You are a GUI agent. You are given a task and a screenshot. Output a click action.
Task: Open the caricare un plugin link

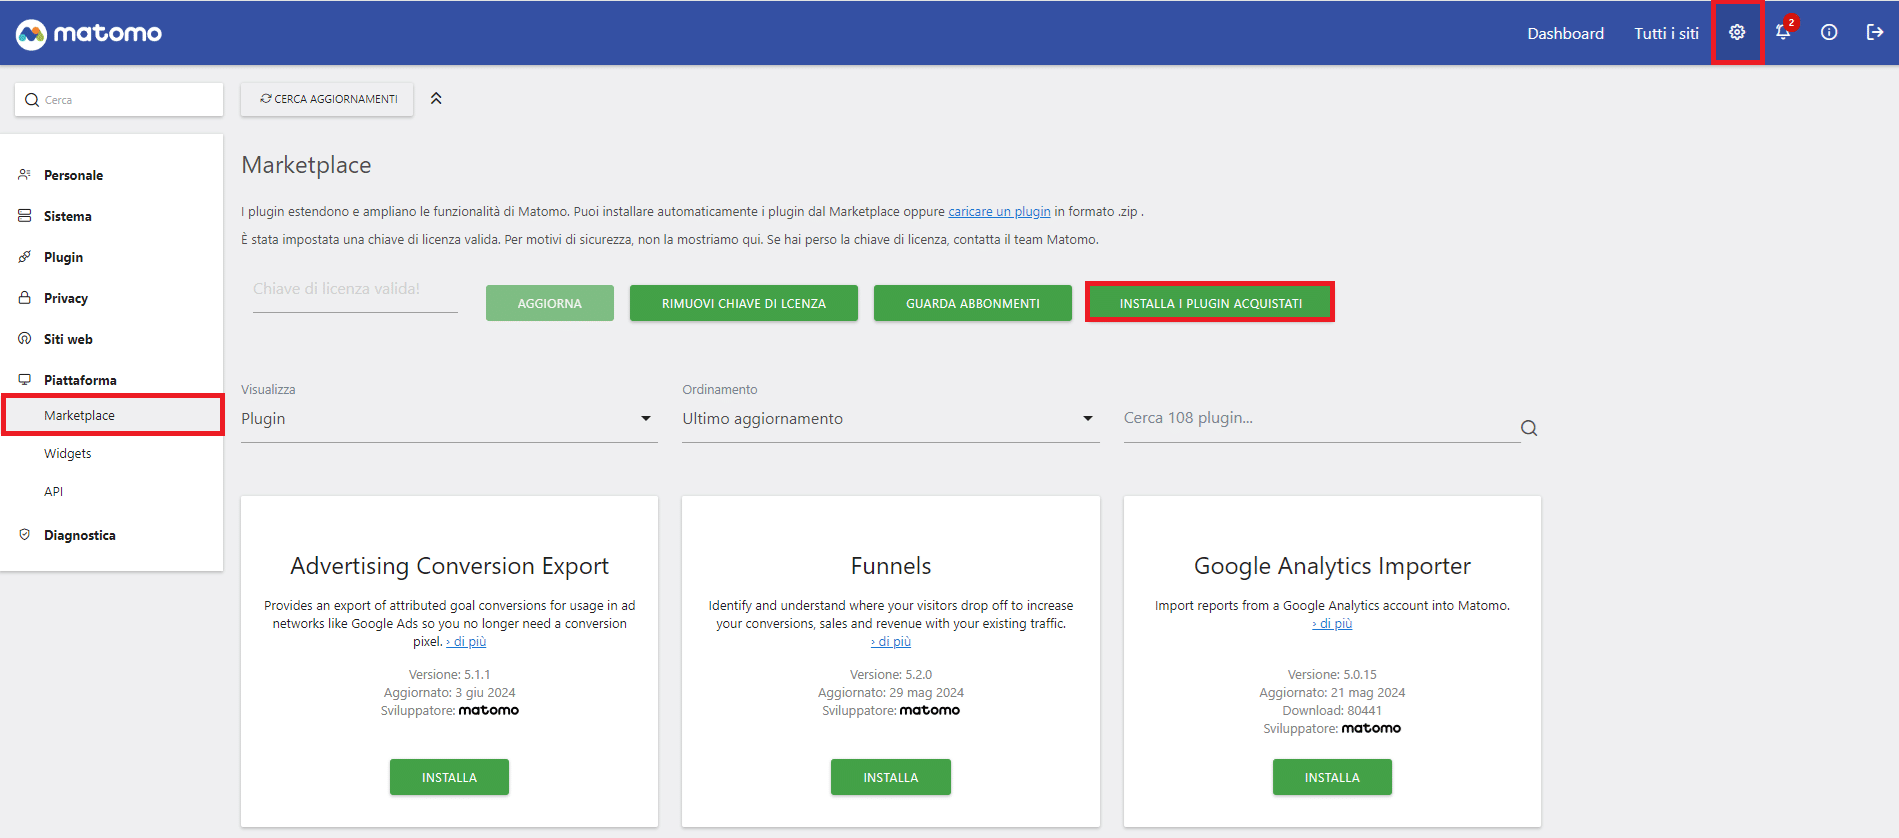(x=999, y=211)
